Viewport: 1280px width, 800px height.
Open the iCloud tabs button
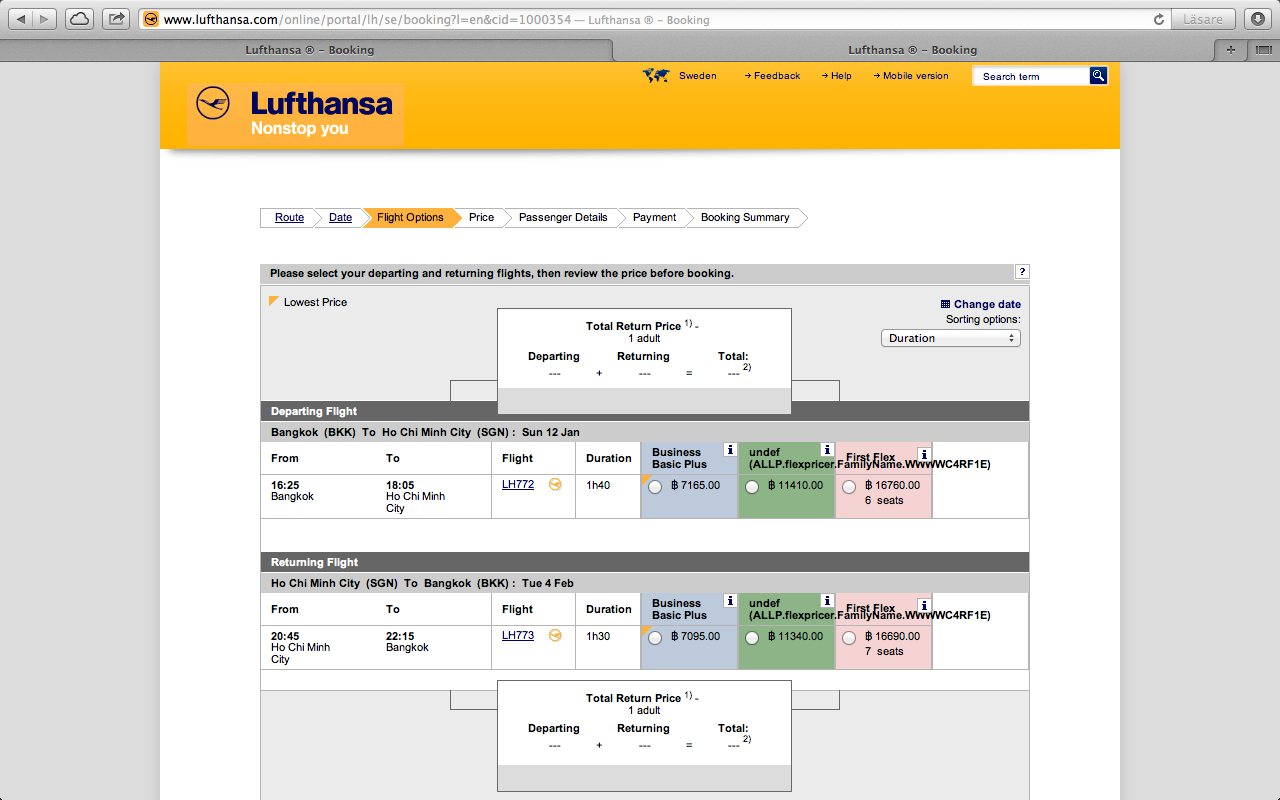coord(78,19)
